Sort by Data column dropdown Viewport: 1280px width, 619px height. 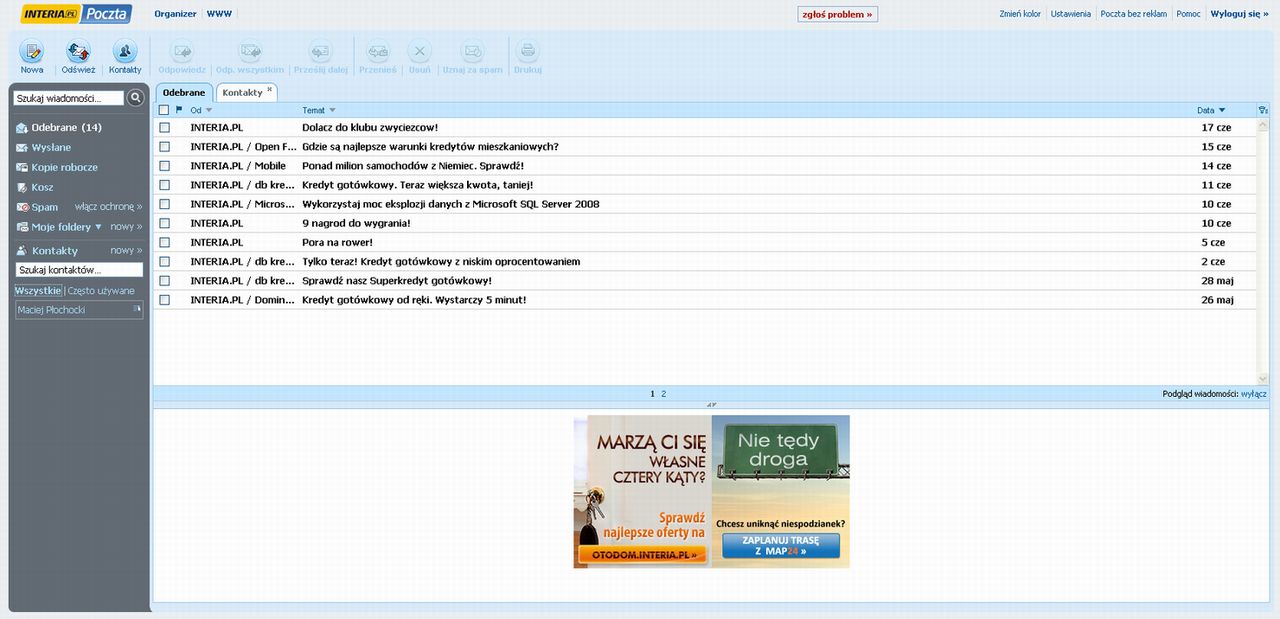coord(1222,110)
